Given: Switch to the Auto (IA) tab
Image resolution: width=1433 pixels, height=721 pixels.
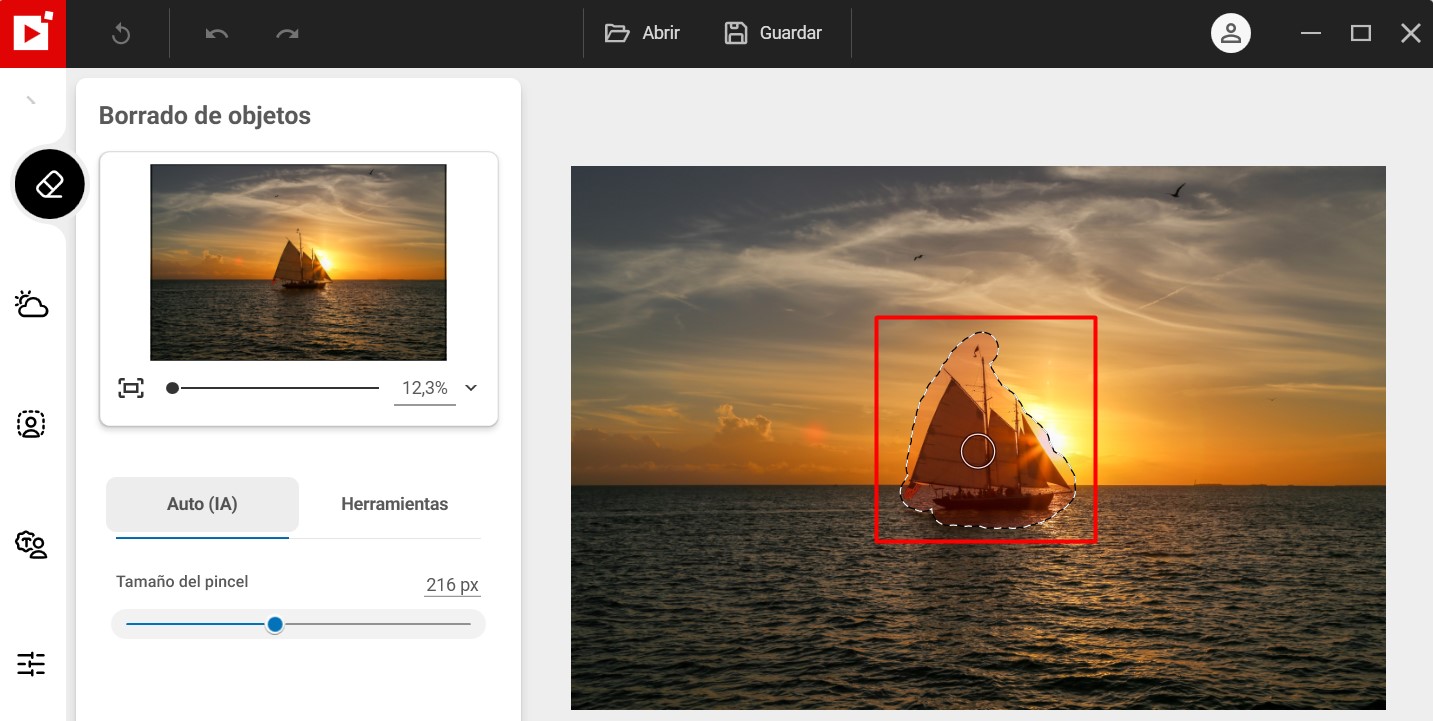Looking at the screenshot, I should point(202,504).
